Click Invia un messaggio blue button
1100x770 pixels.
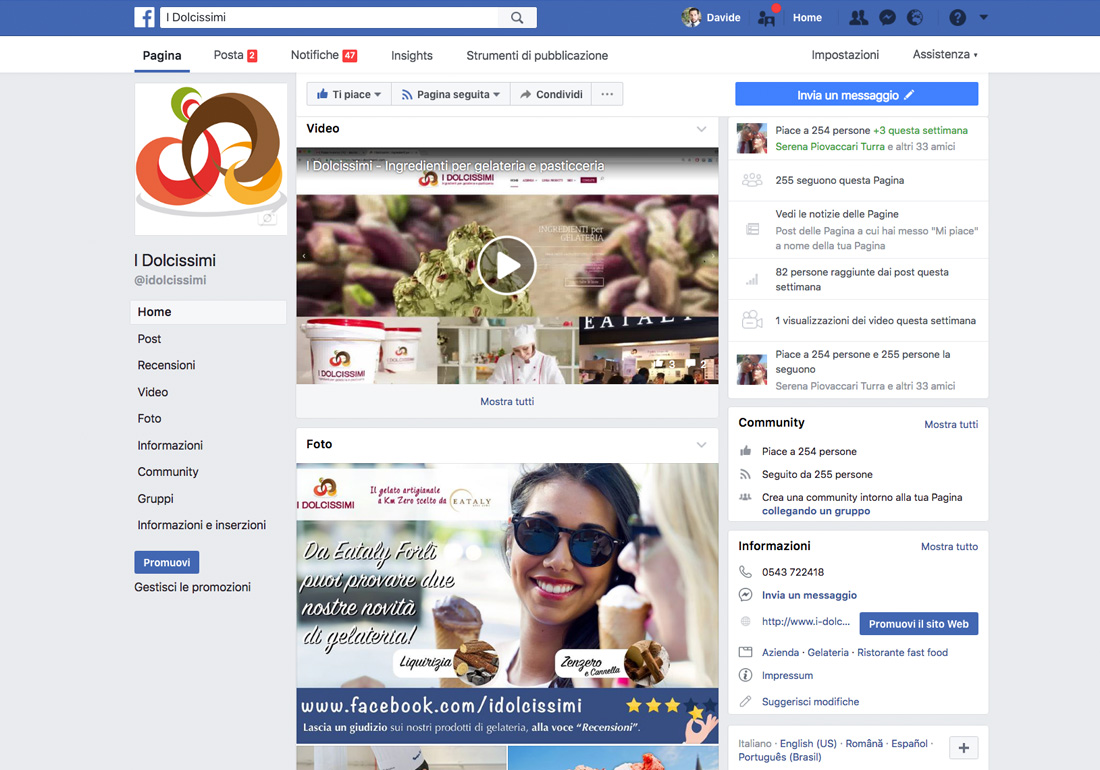[857, 95]
